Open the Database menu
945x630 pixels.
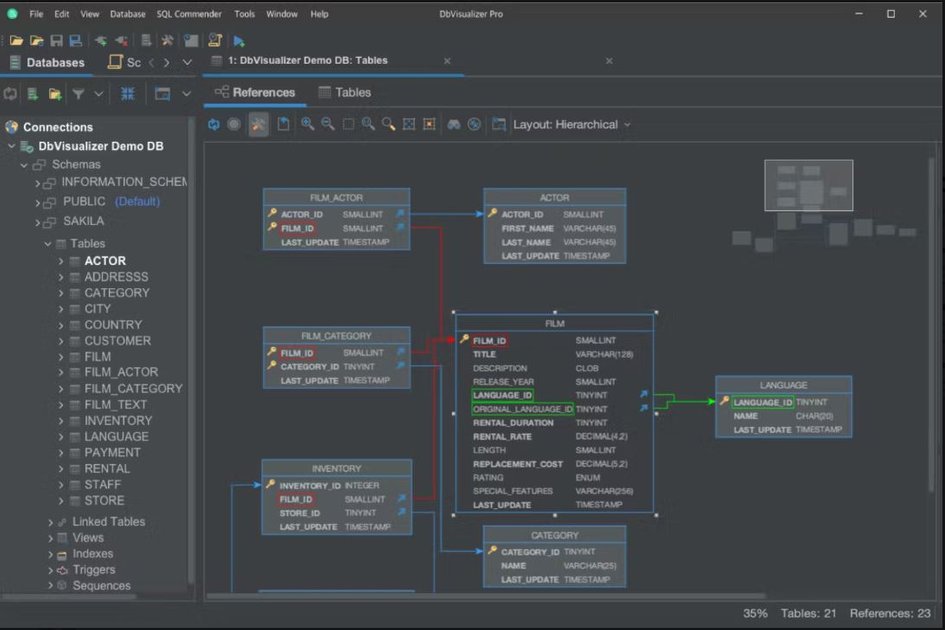[128, 13]
